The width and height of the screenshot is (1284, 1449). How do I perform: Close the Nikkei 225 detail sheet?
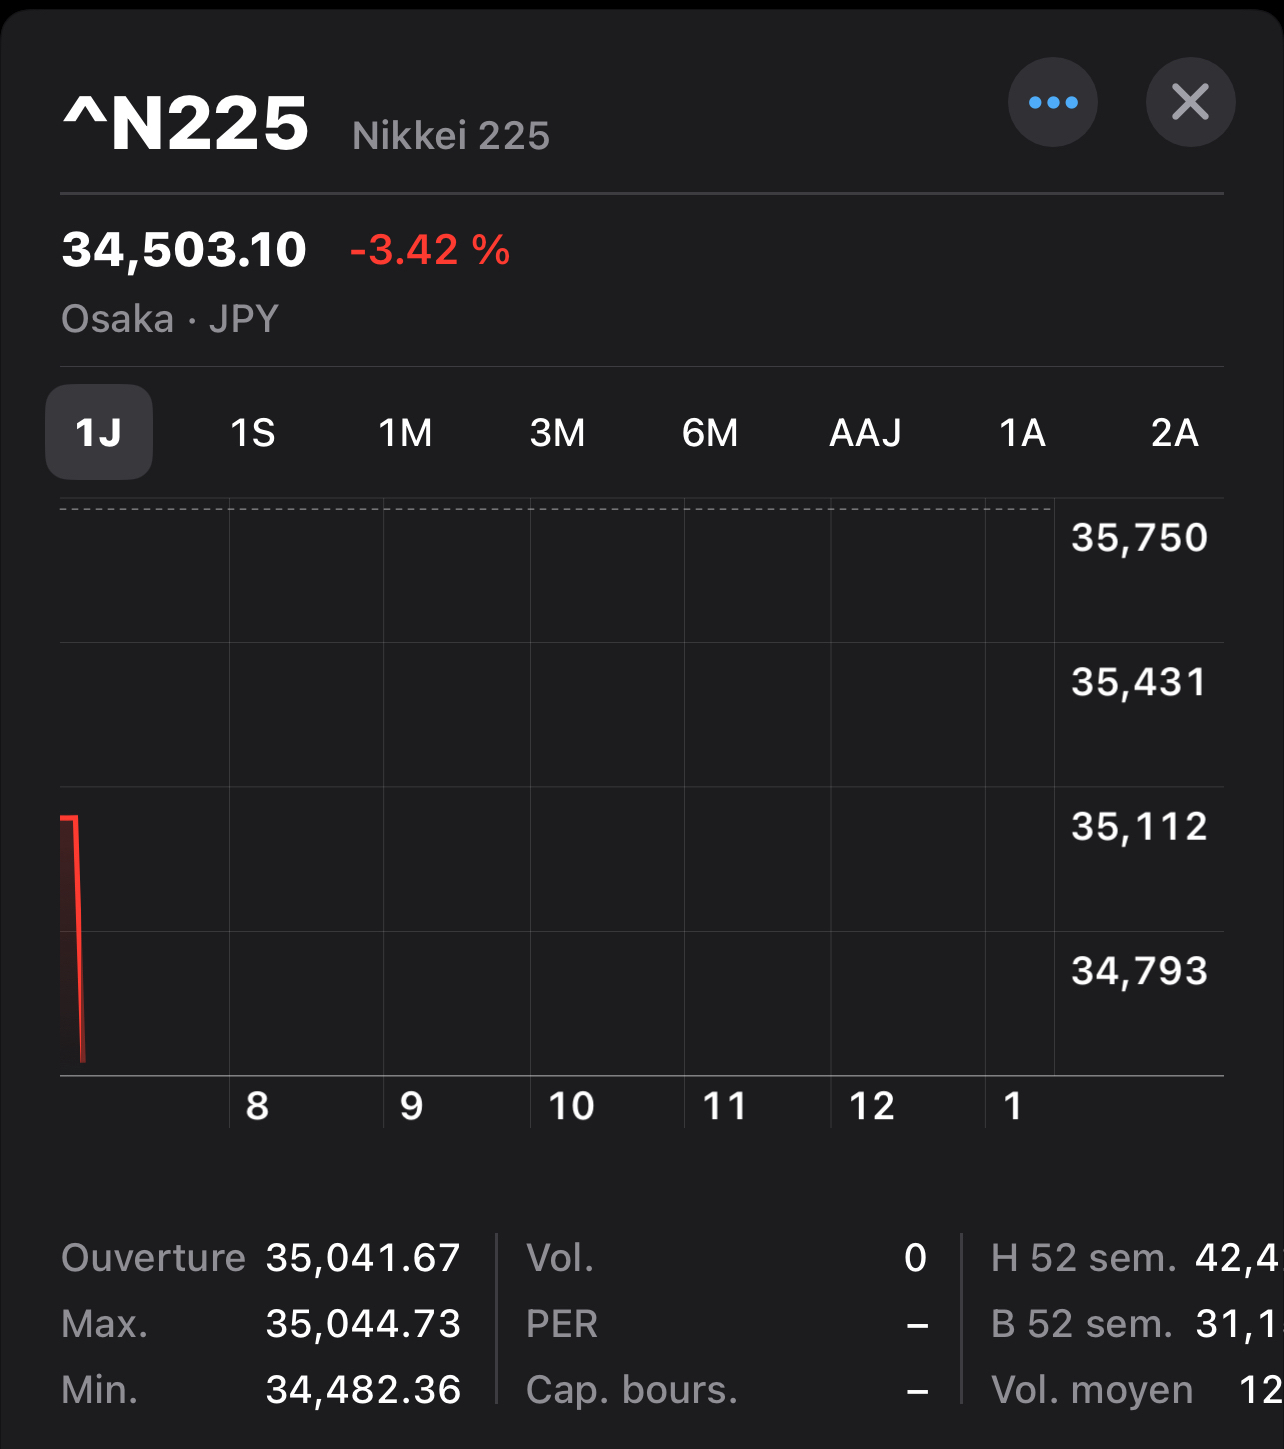tap(1190, 102)
